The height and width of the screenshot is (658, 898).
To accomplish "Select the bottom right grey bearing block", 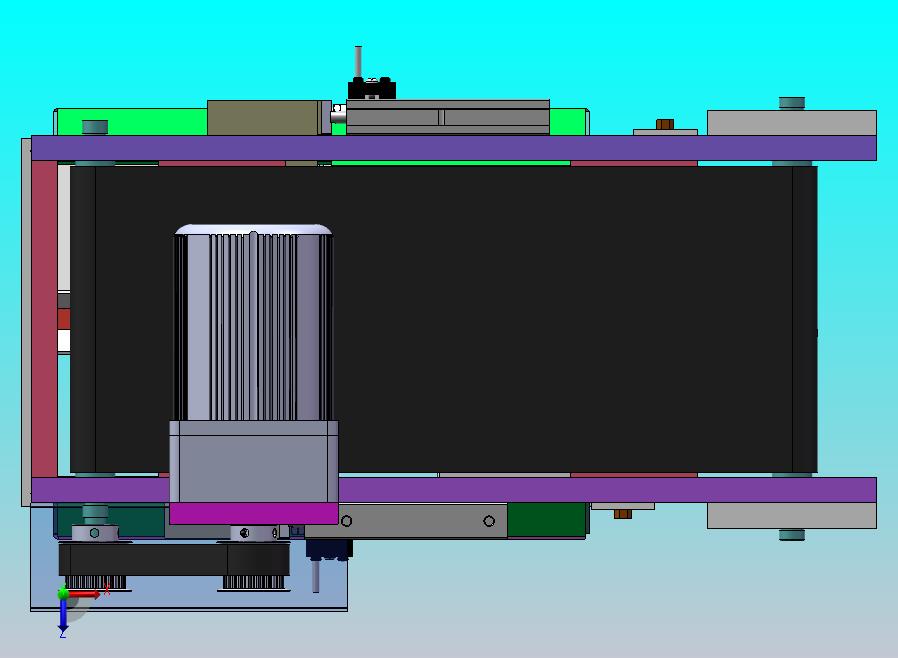I will click(792, 515).
